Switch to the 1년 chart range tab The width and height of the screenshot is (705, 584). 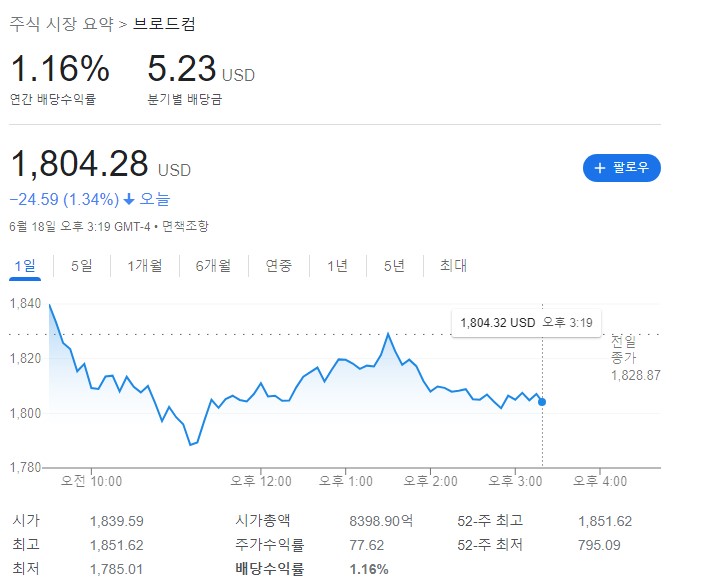337,266
